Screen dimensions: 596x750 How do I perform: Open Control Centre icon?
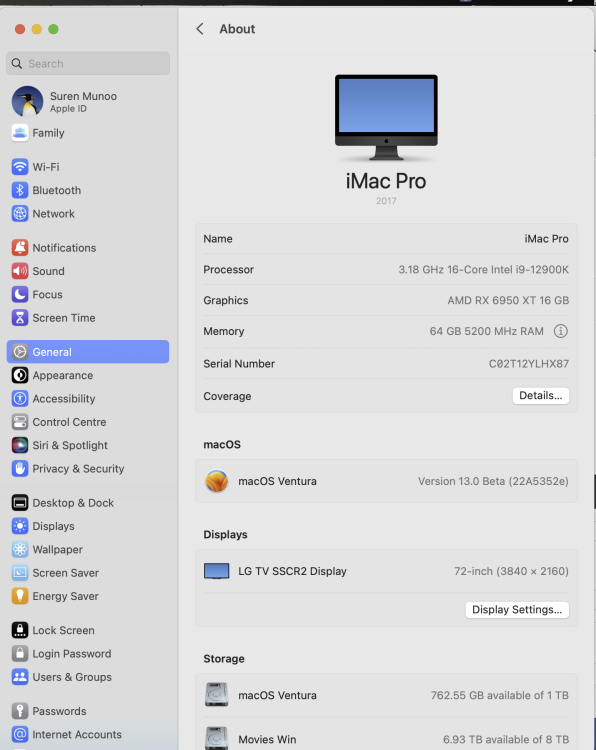tap(20, 422)
